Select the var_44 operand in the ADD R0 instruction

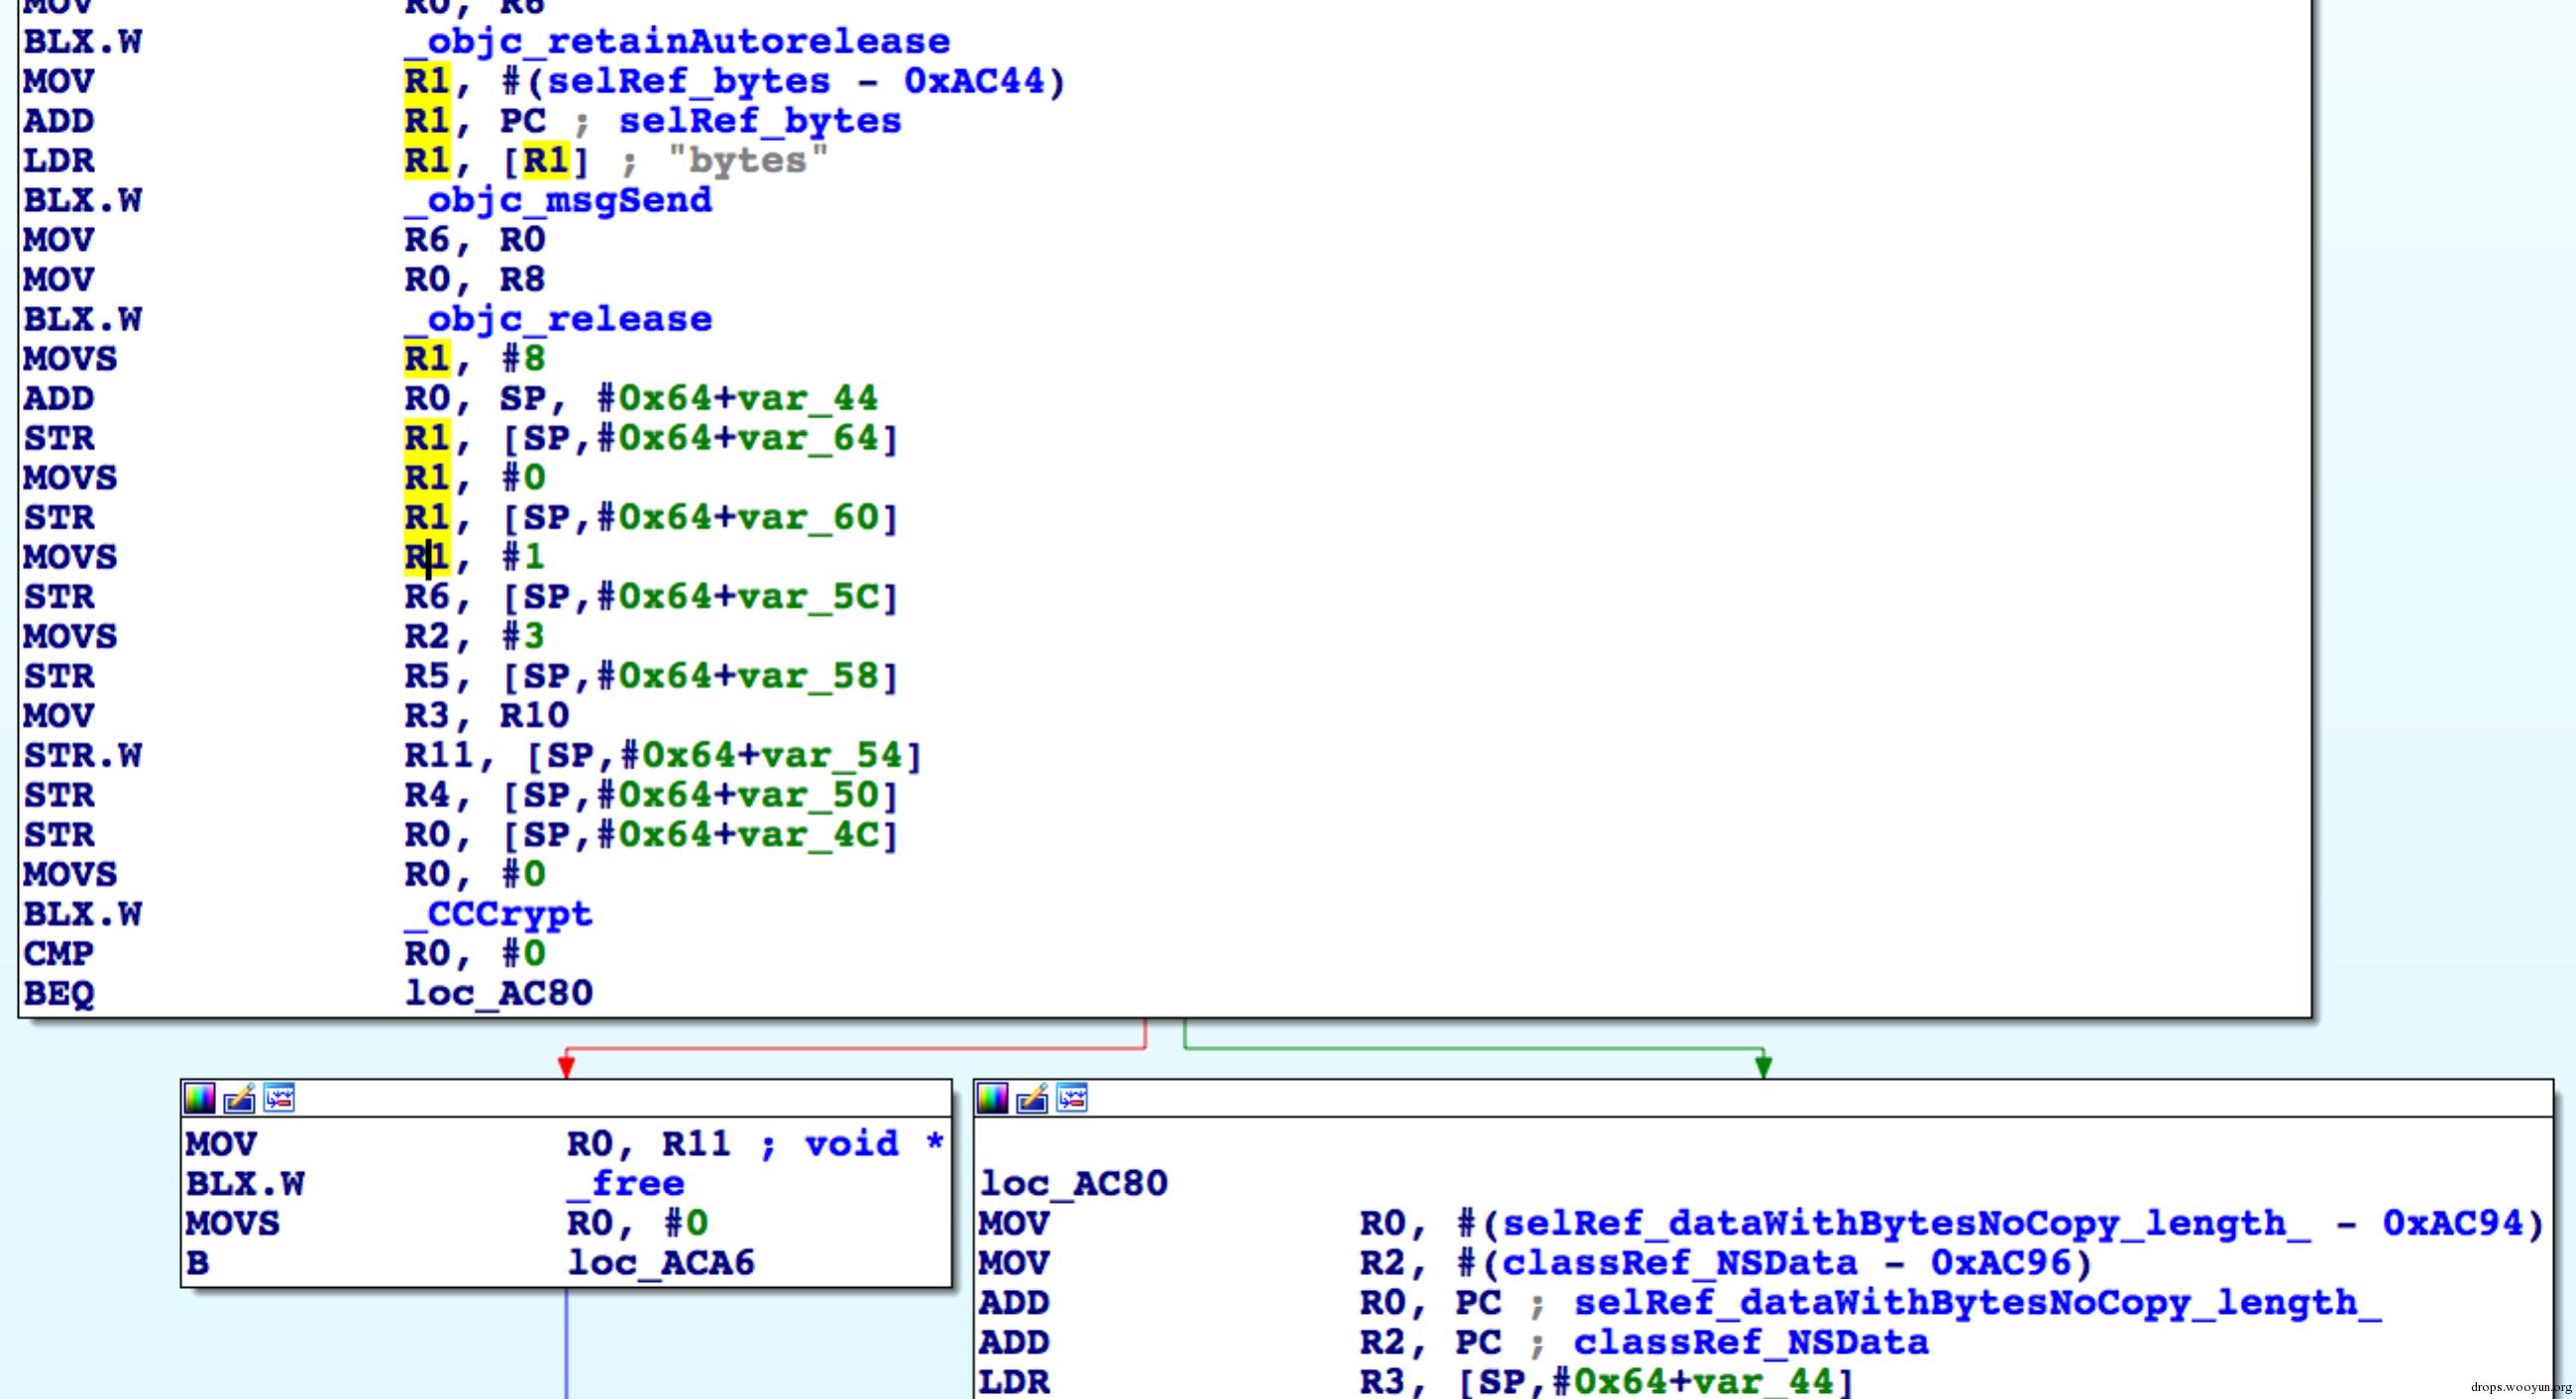pos(808,399)
